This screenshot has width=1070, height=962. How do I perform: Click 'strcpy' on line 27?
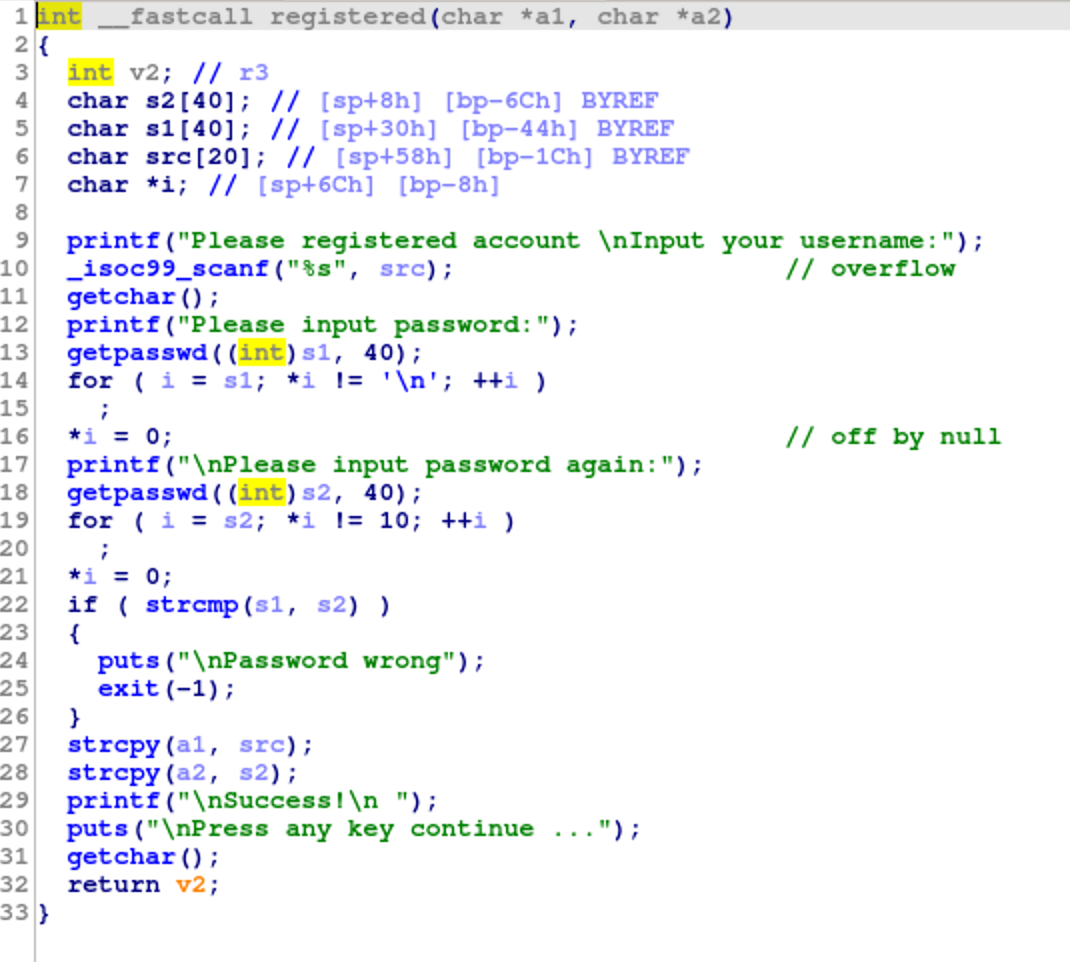pyautogui.click(x=113, y=744)
